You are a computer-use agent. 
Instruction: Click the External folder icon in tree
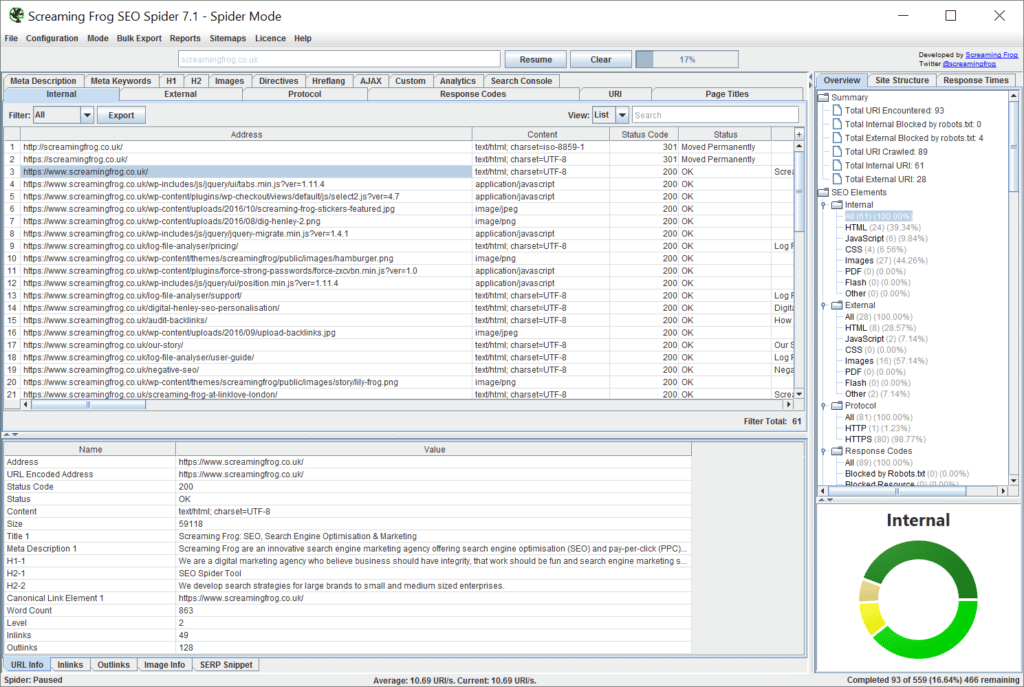click(x=837, y=305)
